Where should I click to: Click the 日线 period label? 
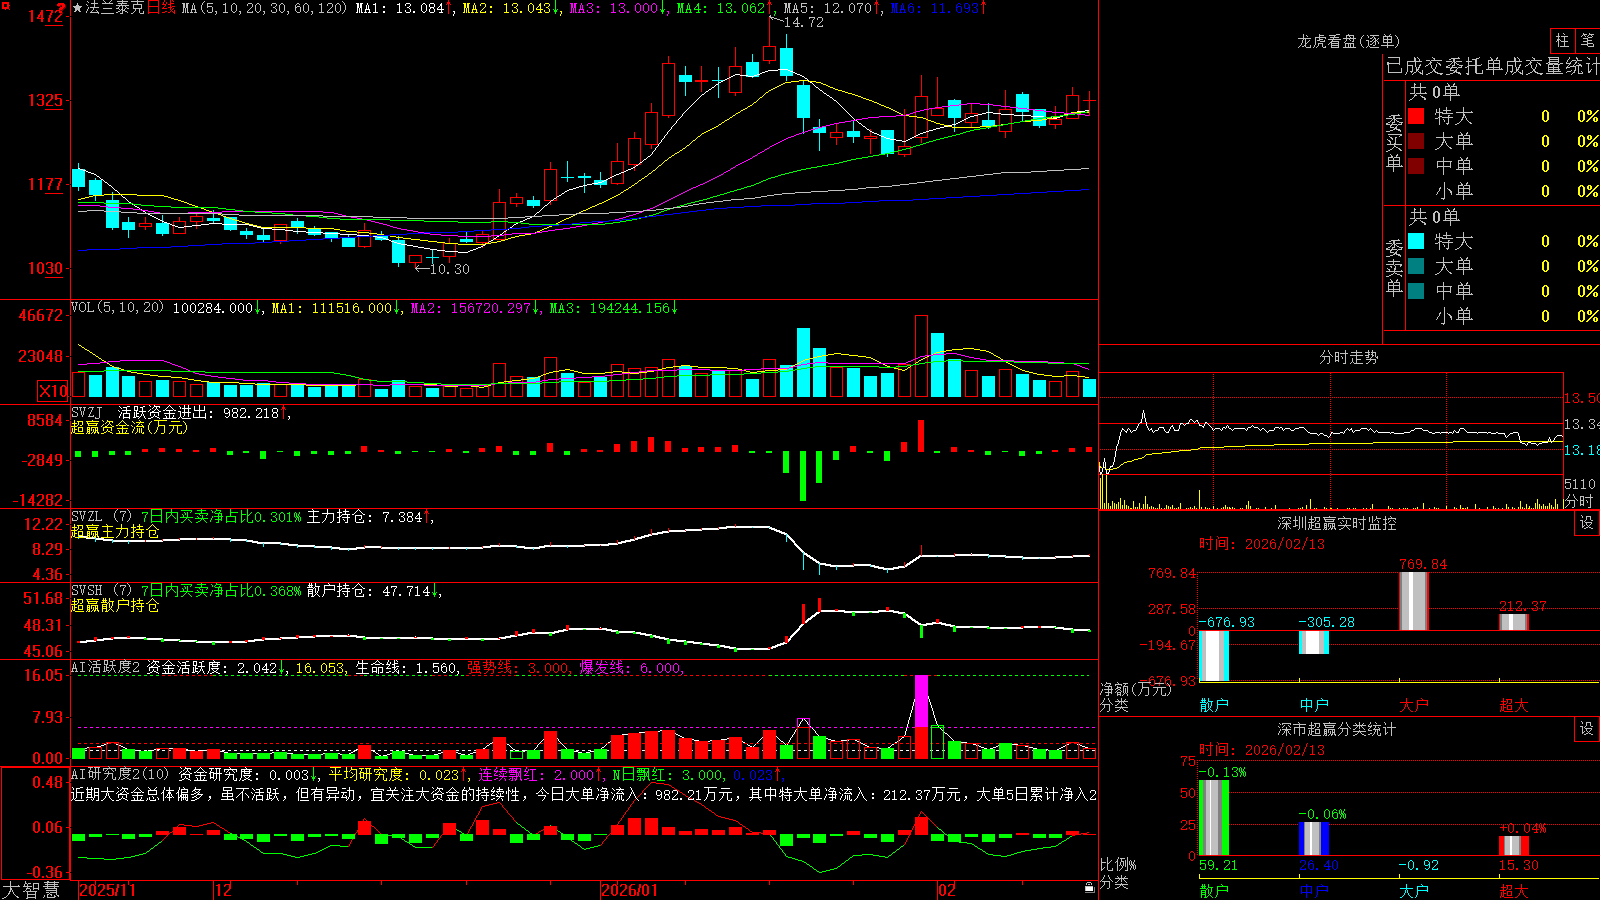pos(161,8)
